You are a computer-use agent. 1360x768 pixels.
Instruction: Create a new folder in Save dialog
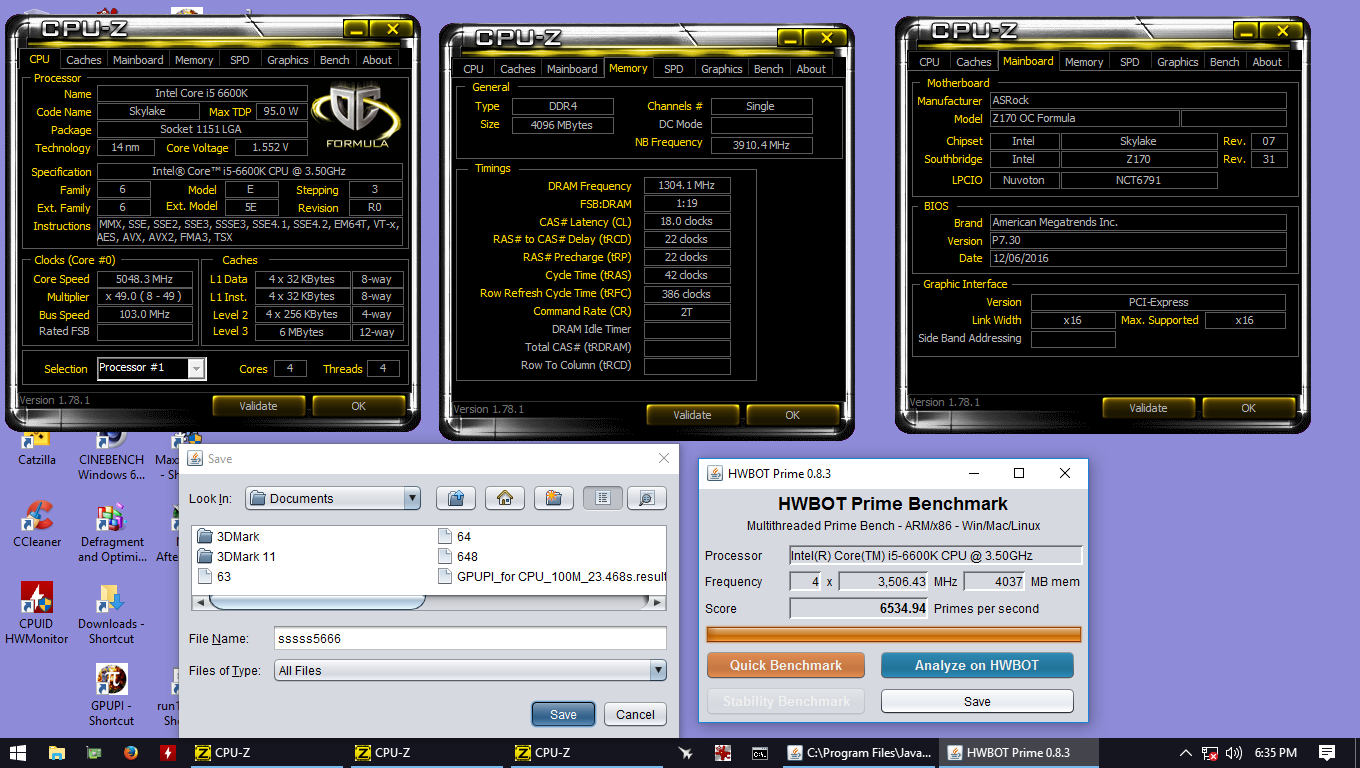coord(554,498)
